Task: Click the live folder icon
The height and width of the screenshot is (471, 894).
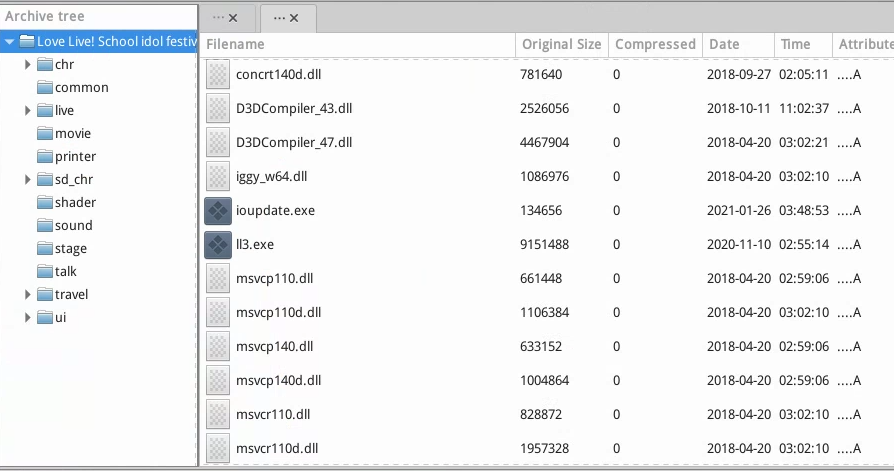Action: tap(45, 111)
